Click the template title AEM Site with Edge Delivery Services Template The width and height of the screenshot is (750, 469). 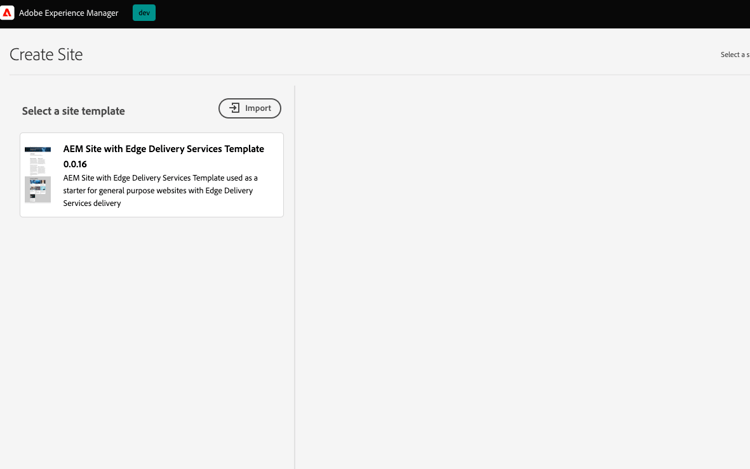tap(164, 149)
